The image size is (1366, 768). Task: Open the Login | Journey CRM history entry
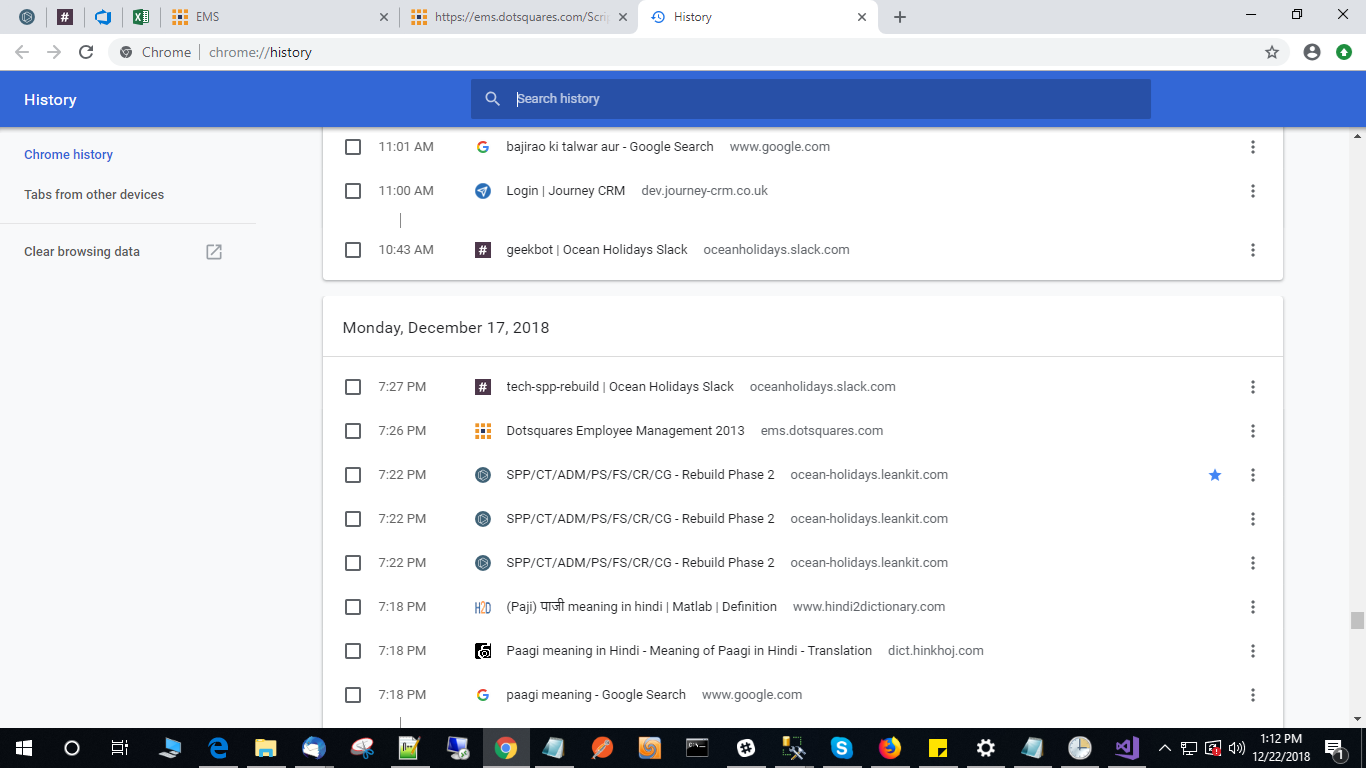tap(566, 191)
